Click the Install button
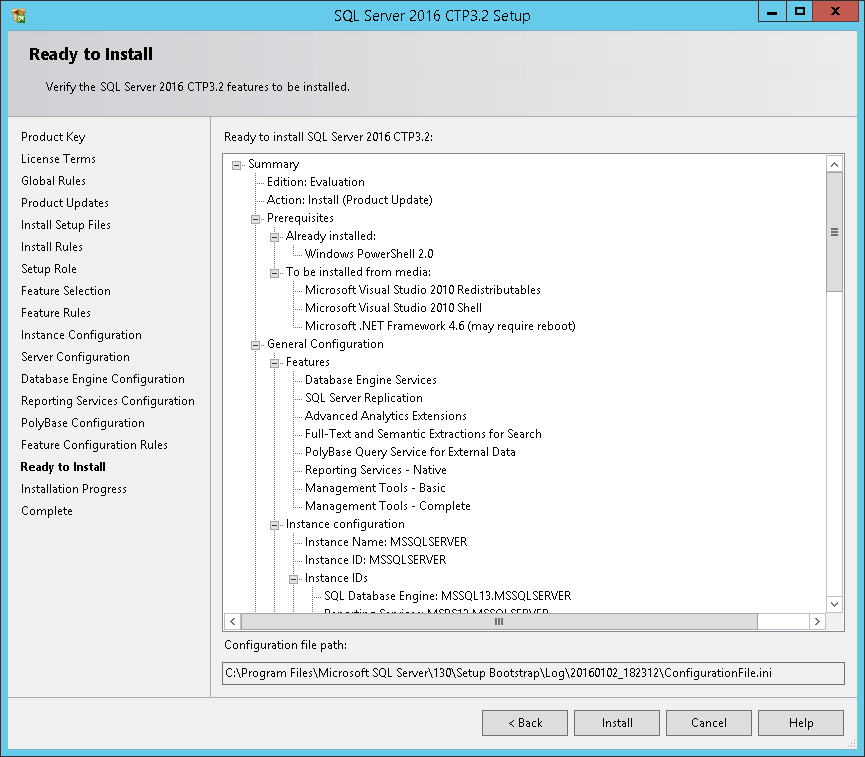Image resolution: width=865 pixels, height=757 pixels. pyautogui.click(x=617, y=723)
